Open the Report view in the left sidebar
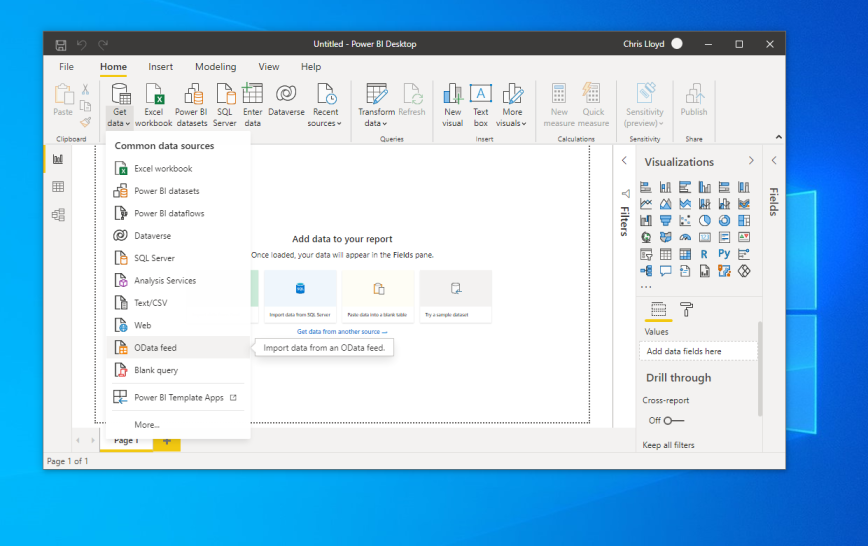This screenshot has height=546, width=868. pos(58,159)
